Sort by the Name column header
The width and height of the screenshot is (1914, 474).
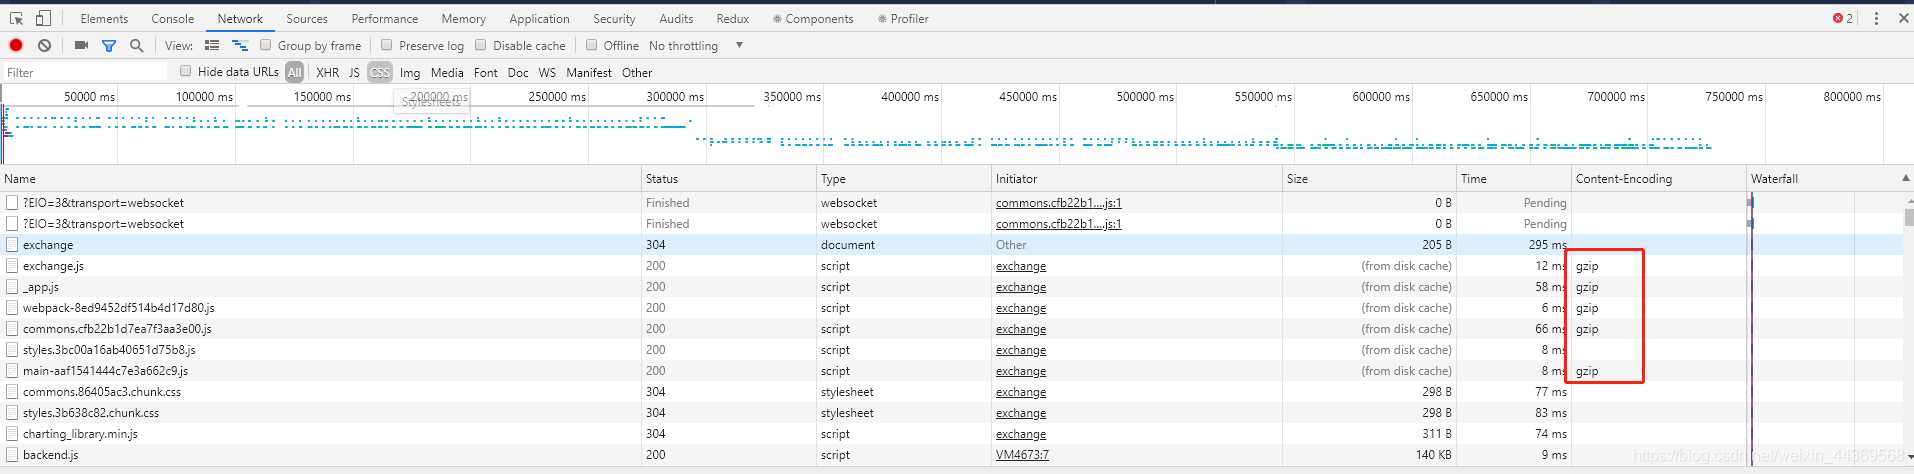click(x=320, y=178)
